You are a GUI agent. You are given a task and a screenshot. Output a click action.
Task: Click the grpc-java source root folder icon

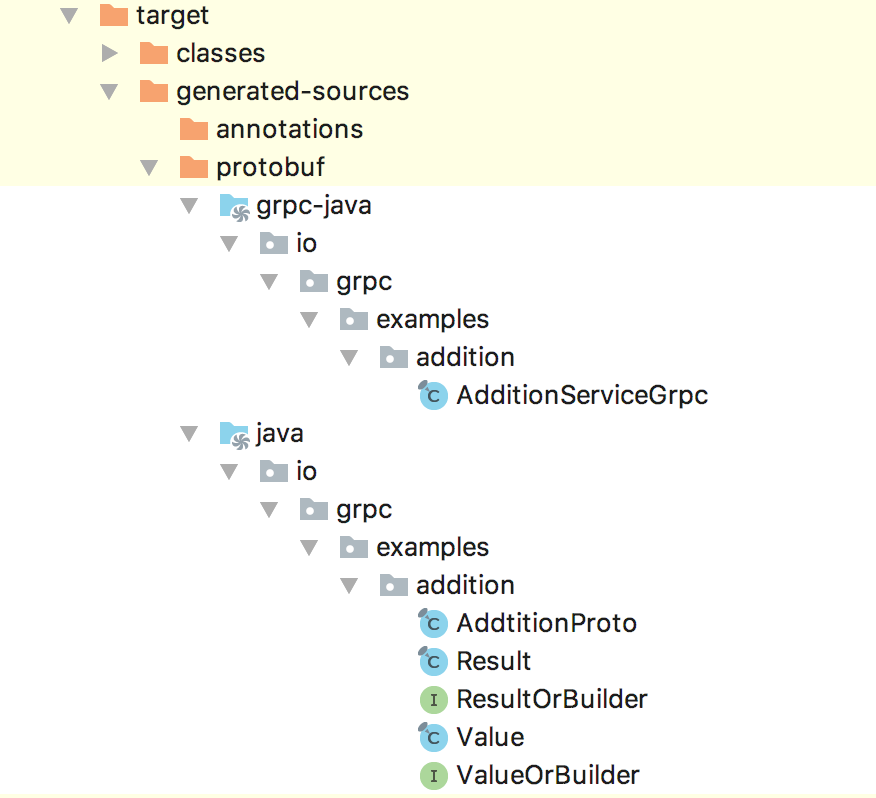coord(233,206)
